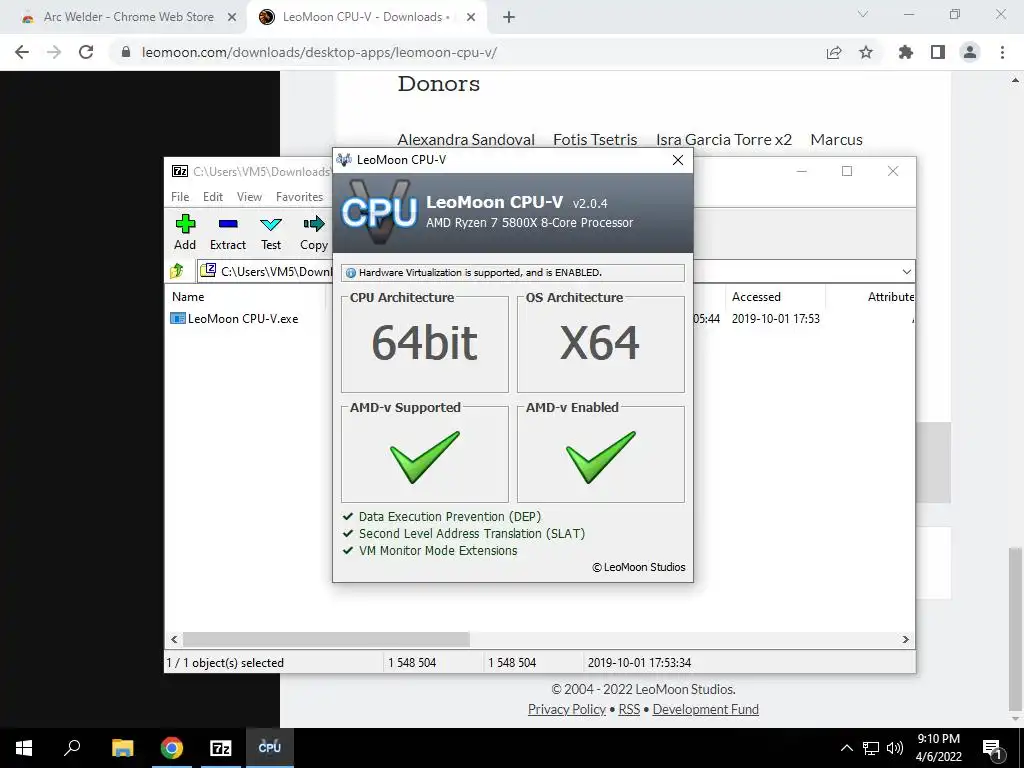The image size is (1024, 768).
Task: Go back in Chrome
Action: click(x=22, y=52)
